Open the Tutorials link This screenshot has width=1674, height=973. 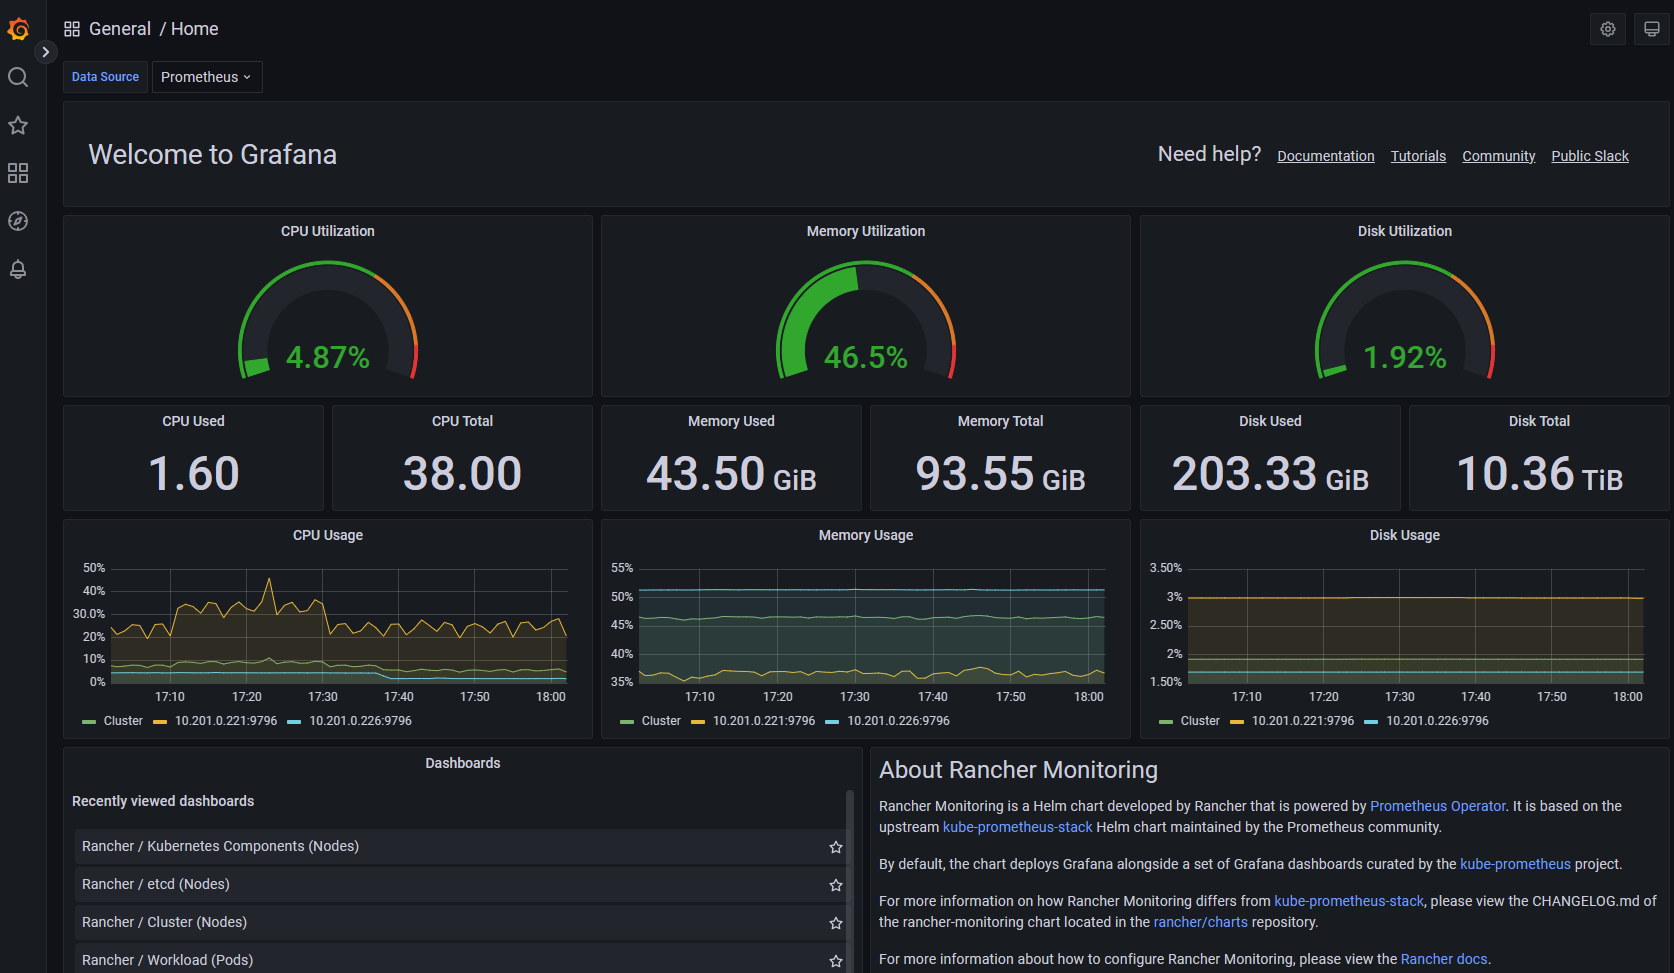1418,156
